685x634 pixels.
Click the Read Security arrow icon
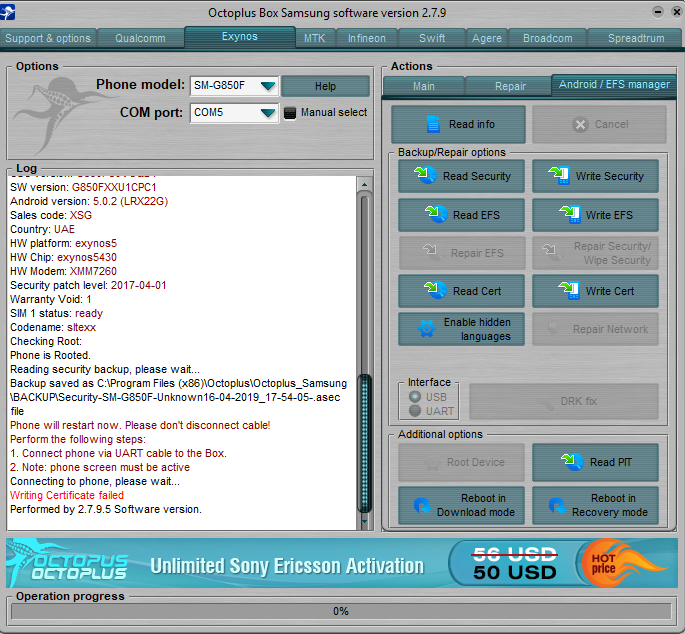pyautogui.click(x=425, y=175)
